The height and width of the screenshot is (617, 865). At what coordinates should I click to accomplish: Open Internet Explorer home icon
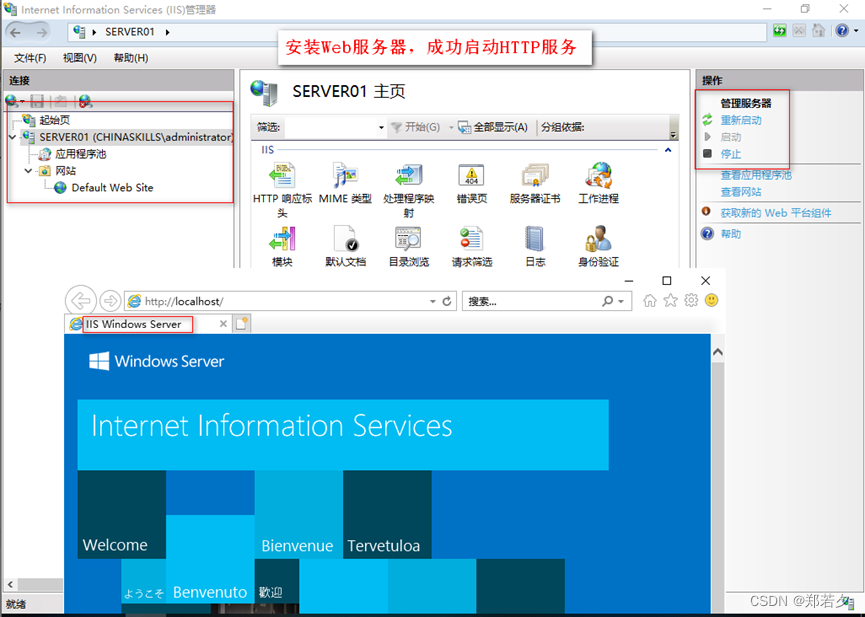pyautogui.click(x=650, y=301)
